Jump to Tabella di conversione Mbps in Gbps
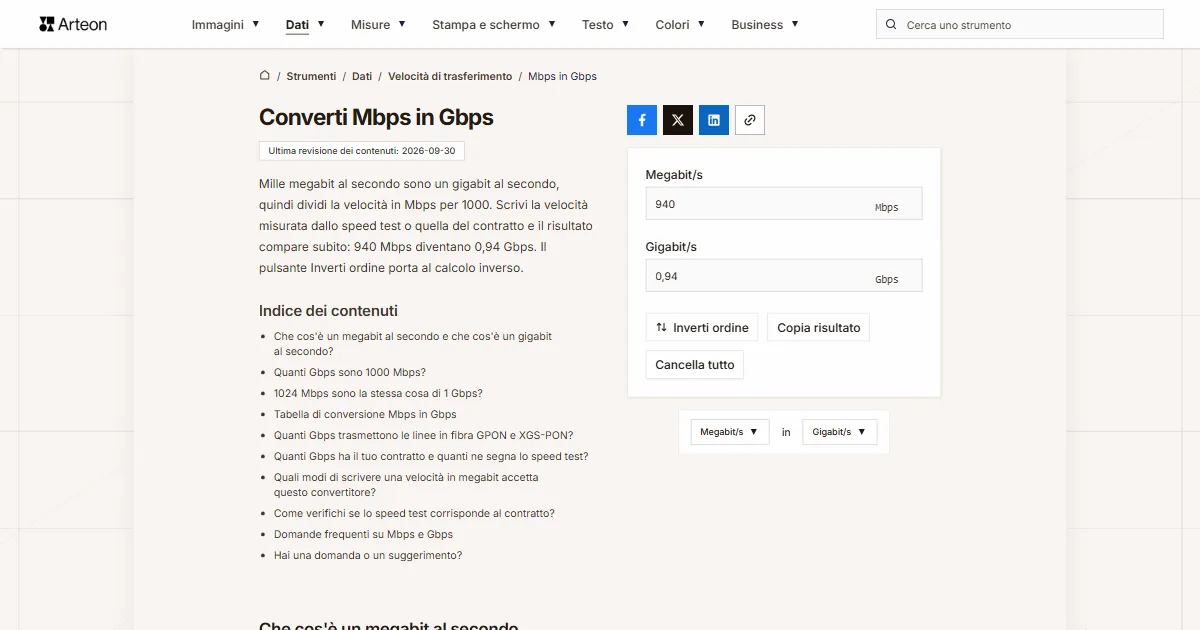1200x630 pixels. click(x=365, y=414)
